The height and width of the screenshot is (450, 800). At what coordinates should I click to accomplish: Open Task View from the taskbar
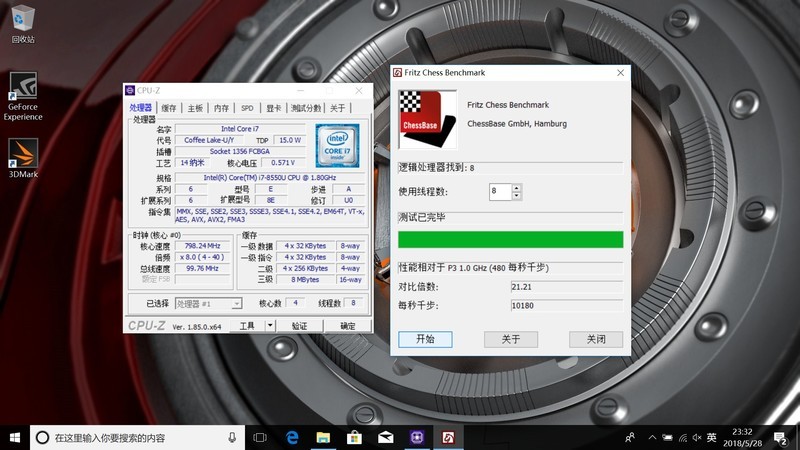click(x=260, y=437)
